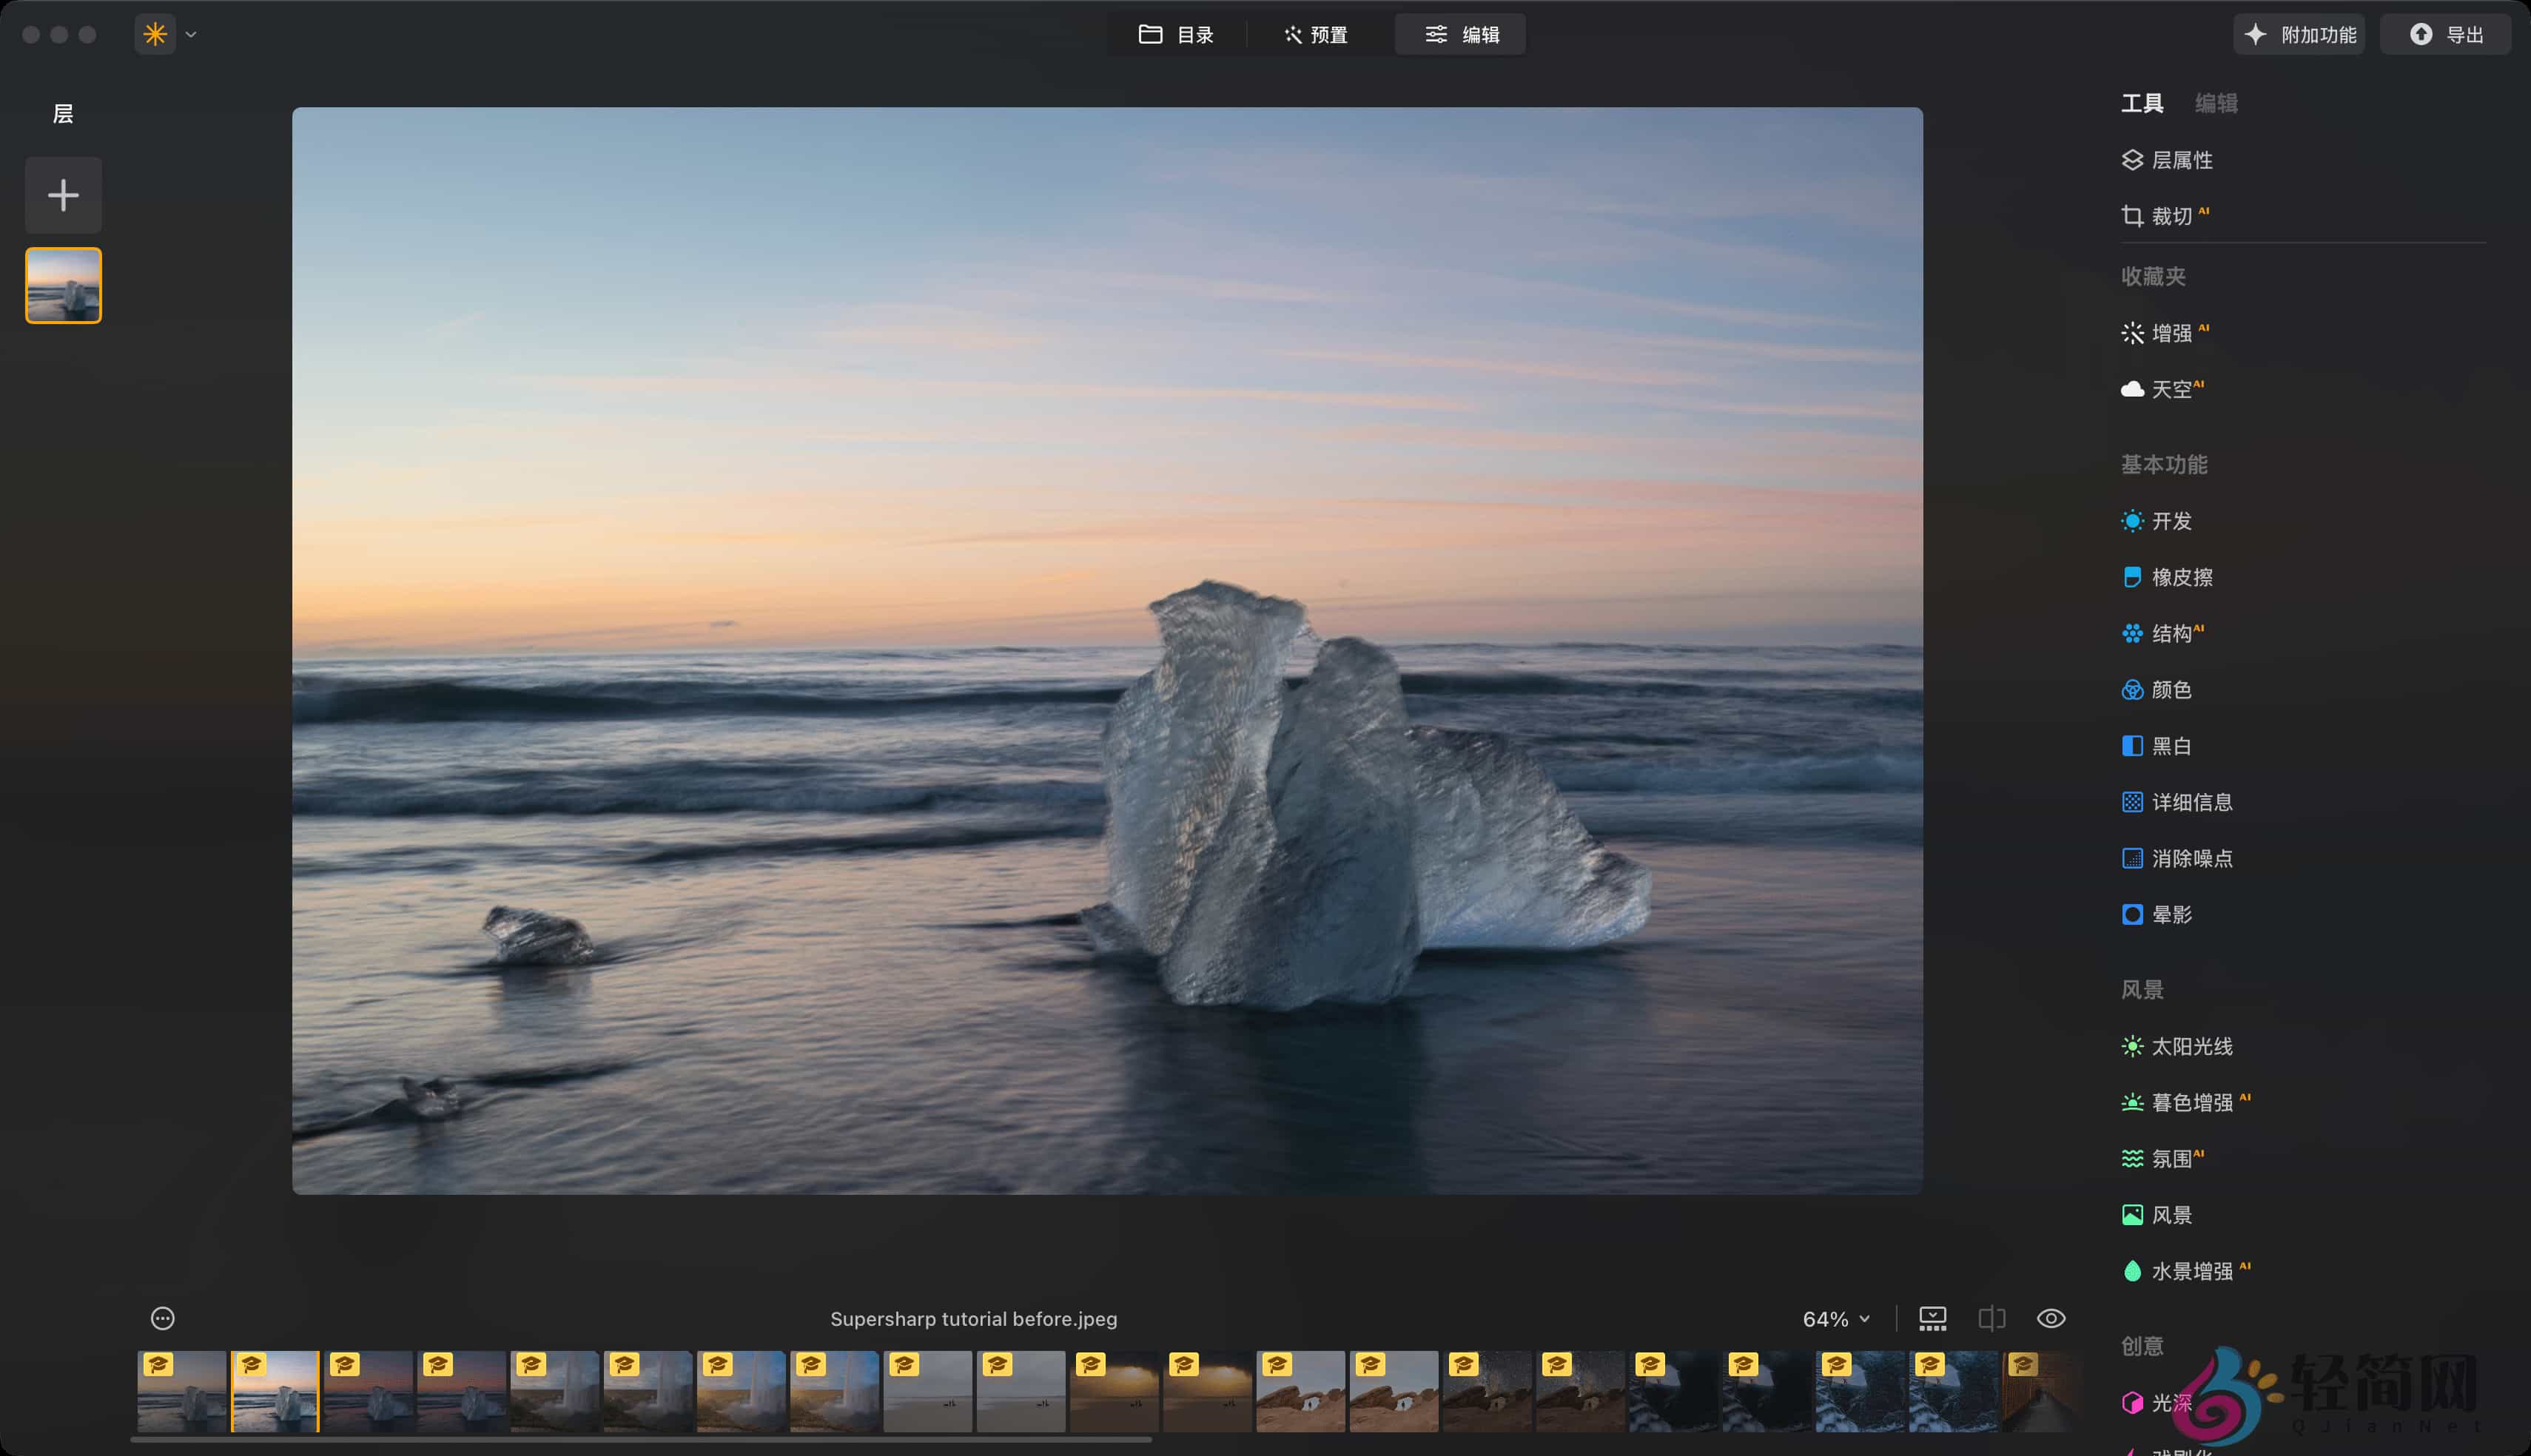Switch to the 预置 (Presets) tab
2531x1456 pixels.
pos(1315,33)
